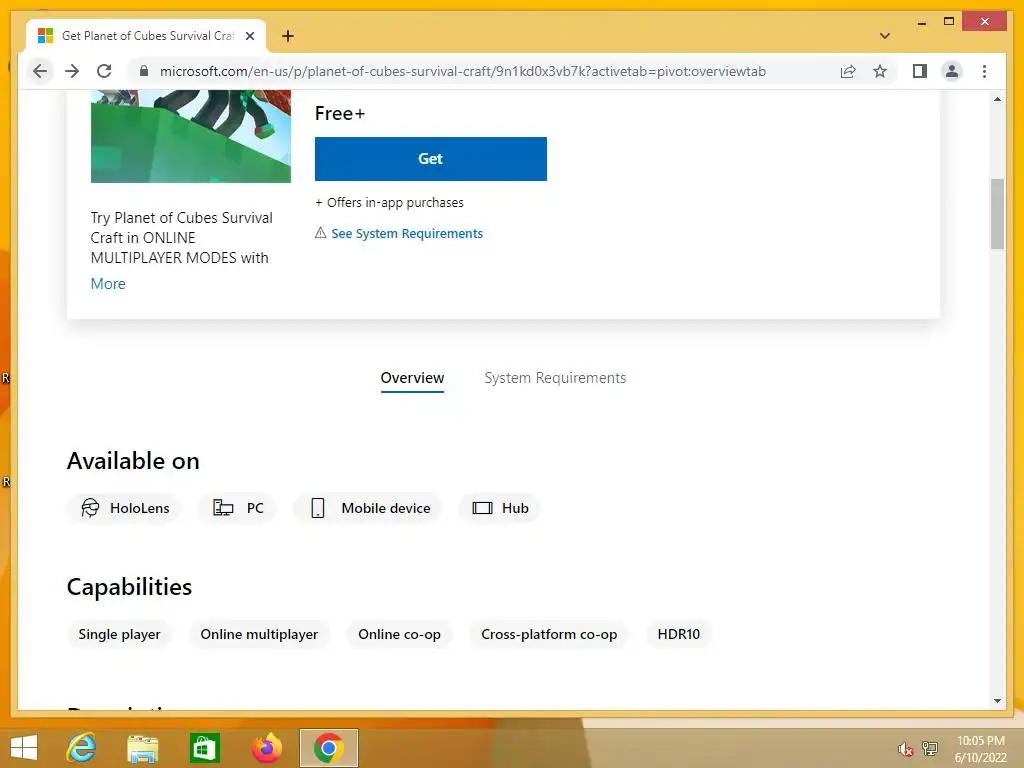
Task: Select the Single player capability
Action: pos(120,634)
